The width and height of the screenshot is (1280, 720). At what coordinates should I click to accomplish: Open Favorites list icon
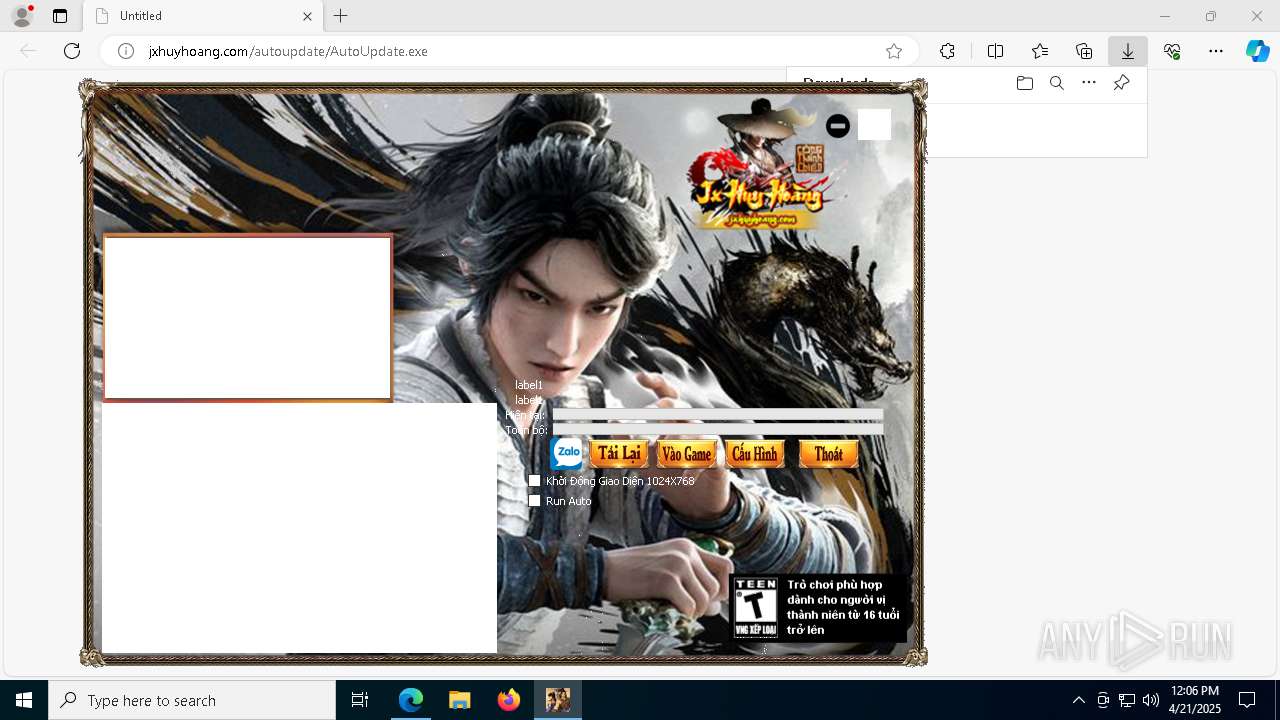pos(1040,51)
